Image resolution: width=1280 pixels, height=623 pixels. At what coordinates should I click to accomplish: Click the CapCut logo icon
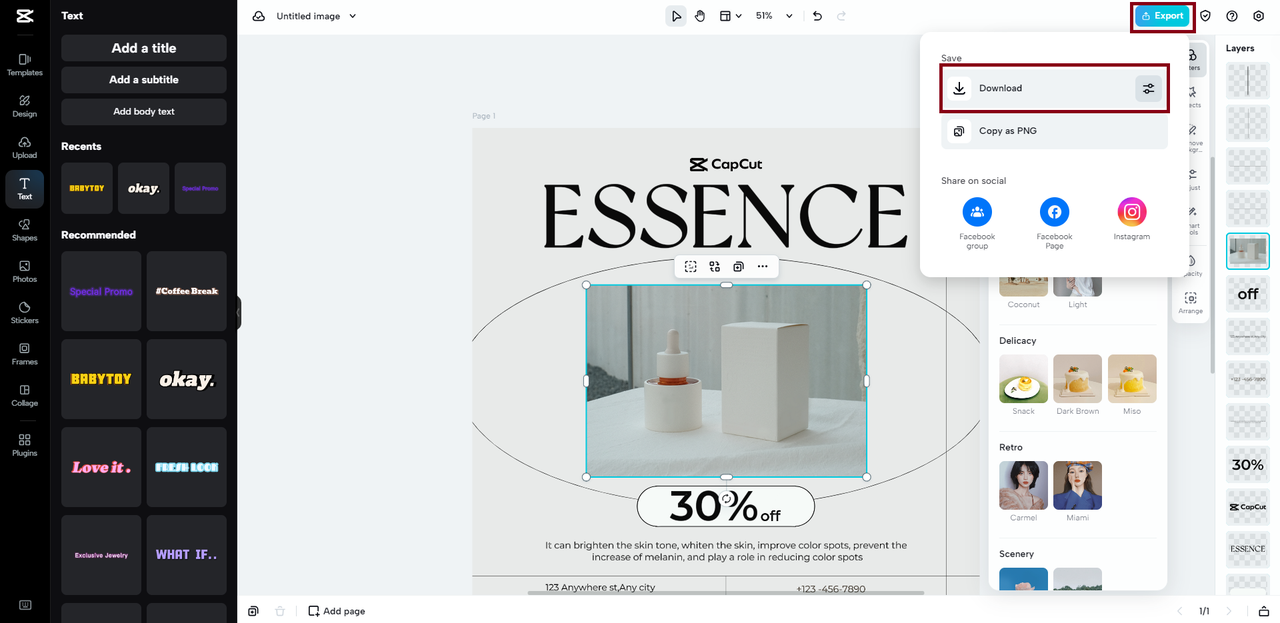click(x=24, y=16)
